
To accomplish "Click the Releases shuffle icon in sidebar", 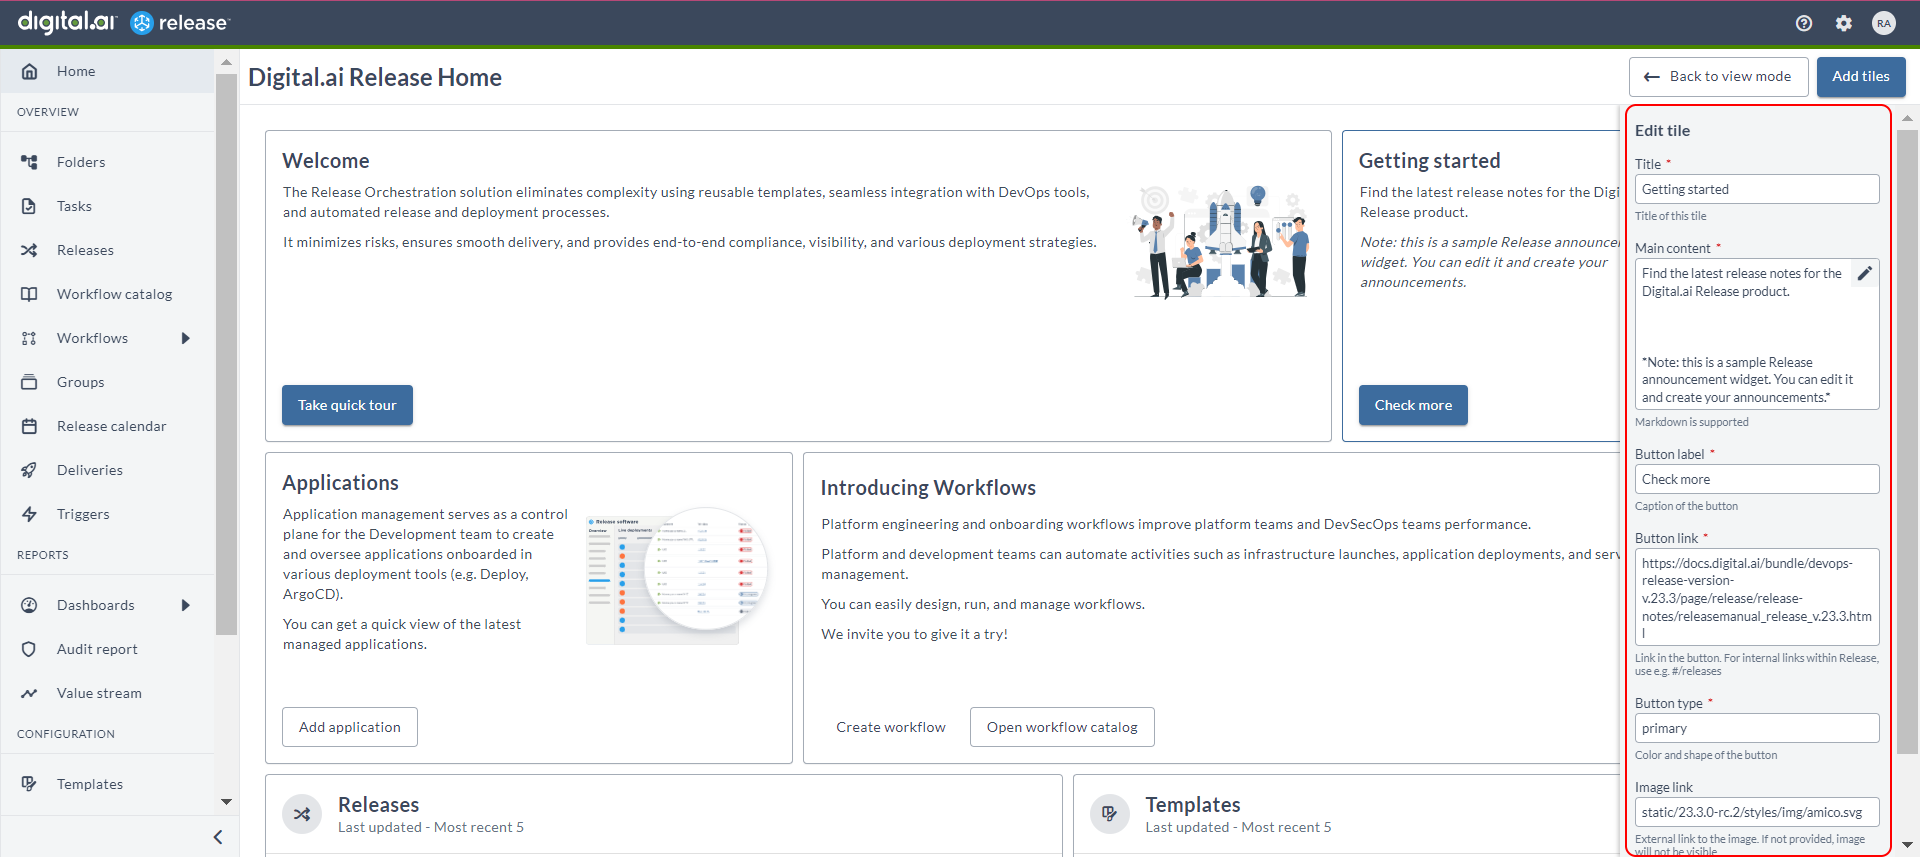I will coord(30,250).
